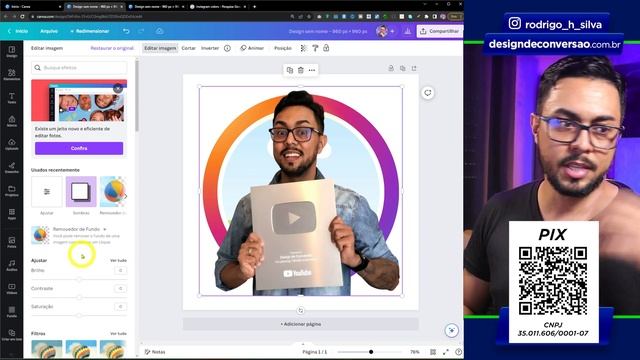Click the Removedor de Fundo tool entry
The height and width of the screenshot is (360, 640).
tap(79, 236)
